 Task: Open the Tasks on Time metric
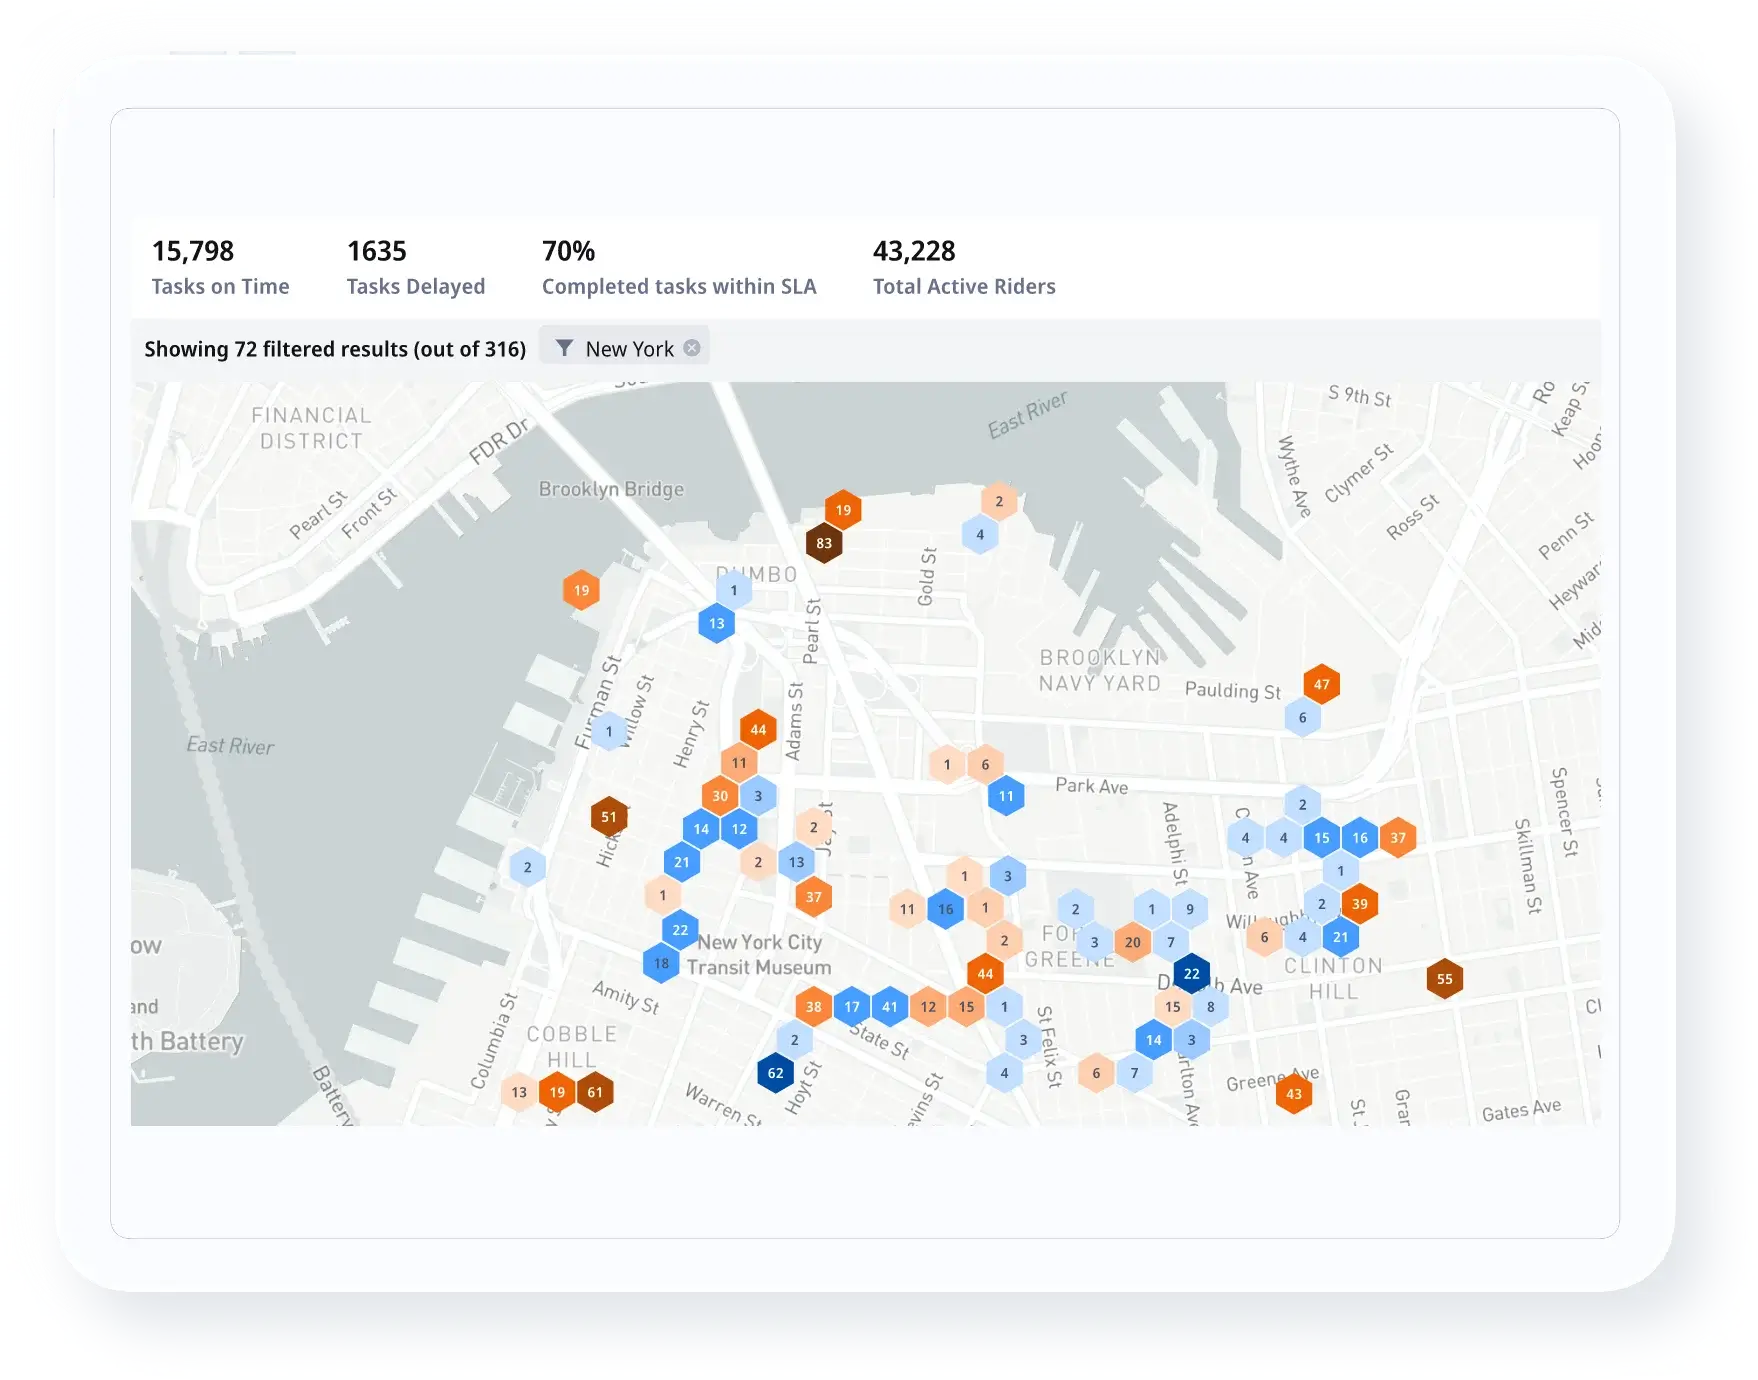coord(220,267)
